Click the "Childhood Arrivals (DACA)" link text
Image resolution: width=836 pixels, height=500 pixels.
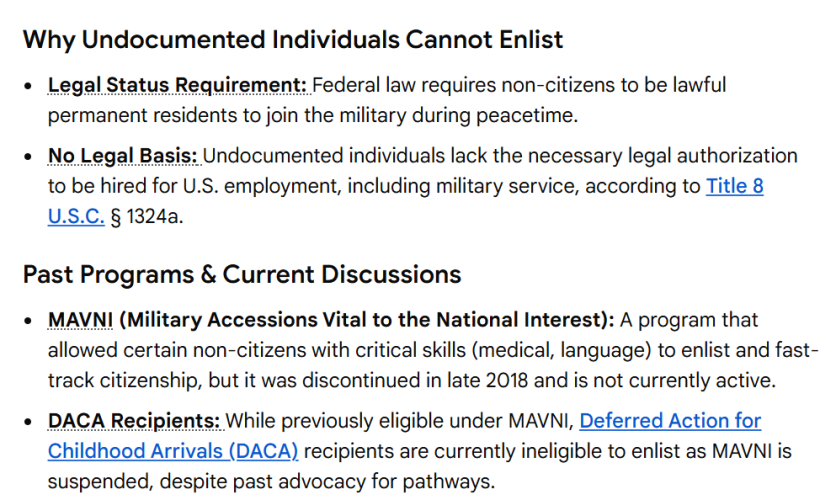click(173, 451)
